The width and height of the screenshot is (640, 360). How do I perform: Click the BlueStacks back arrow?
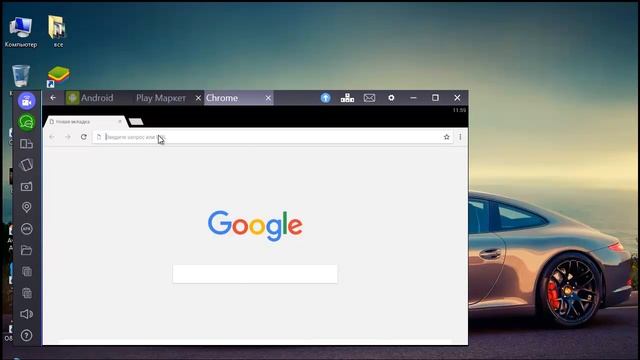click(x=53, y=98)
